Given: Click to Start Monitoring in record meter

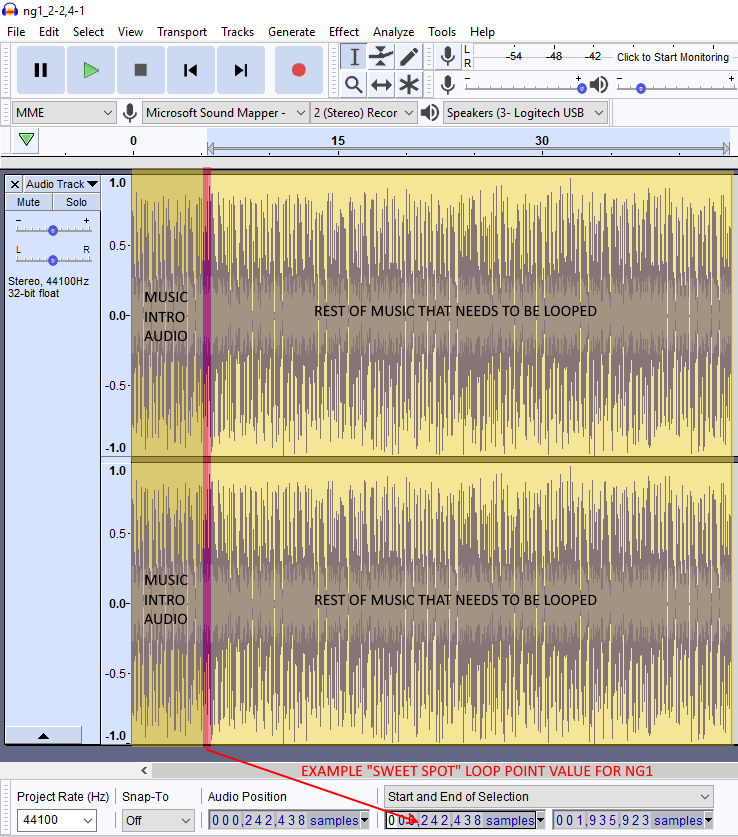Looking at the screenshot, I should 672,57.
